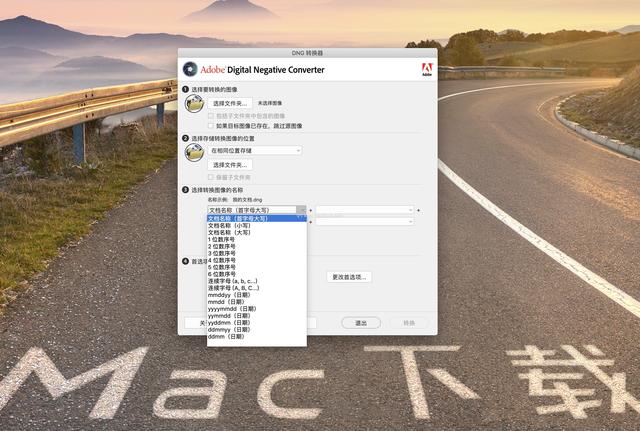Pick '连续字母 (a, b, c...)' lowercase option
This screenshot has width=640, height=431.
(257, 281)
